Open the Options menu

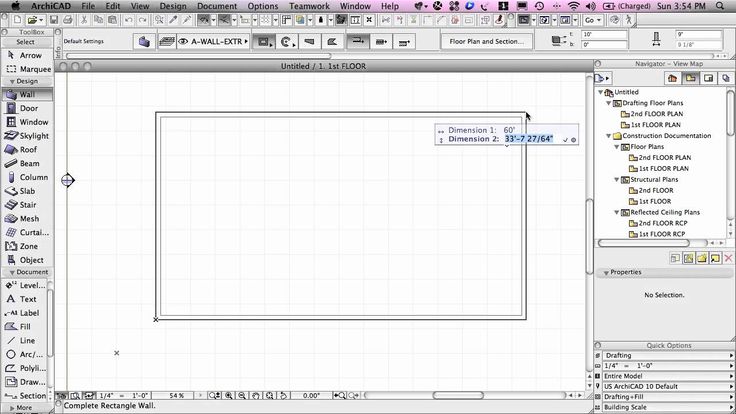point(263,6)
